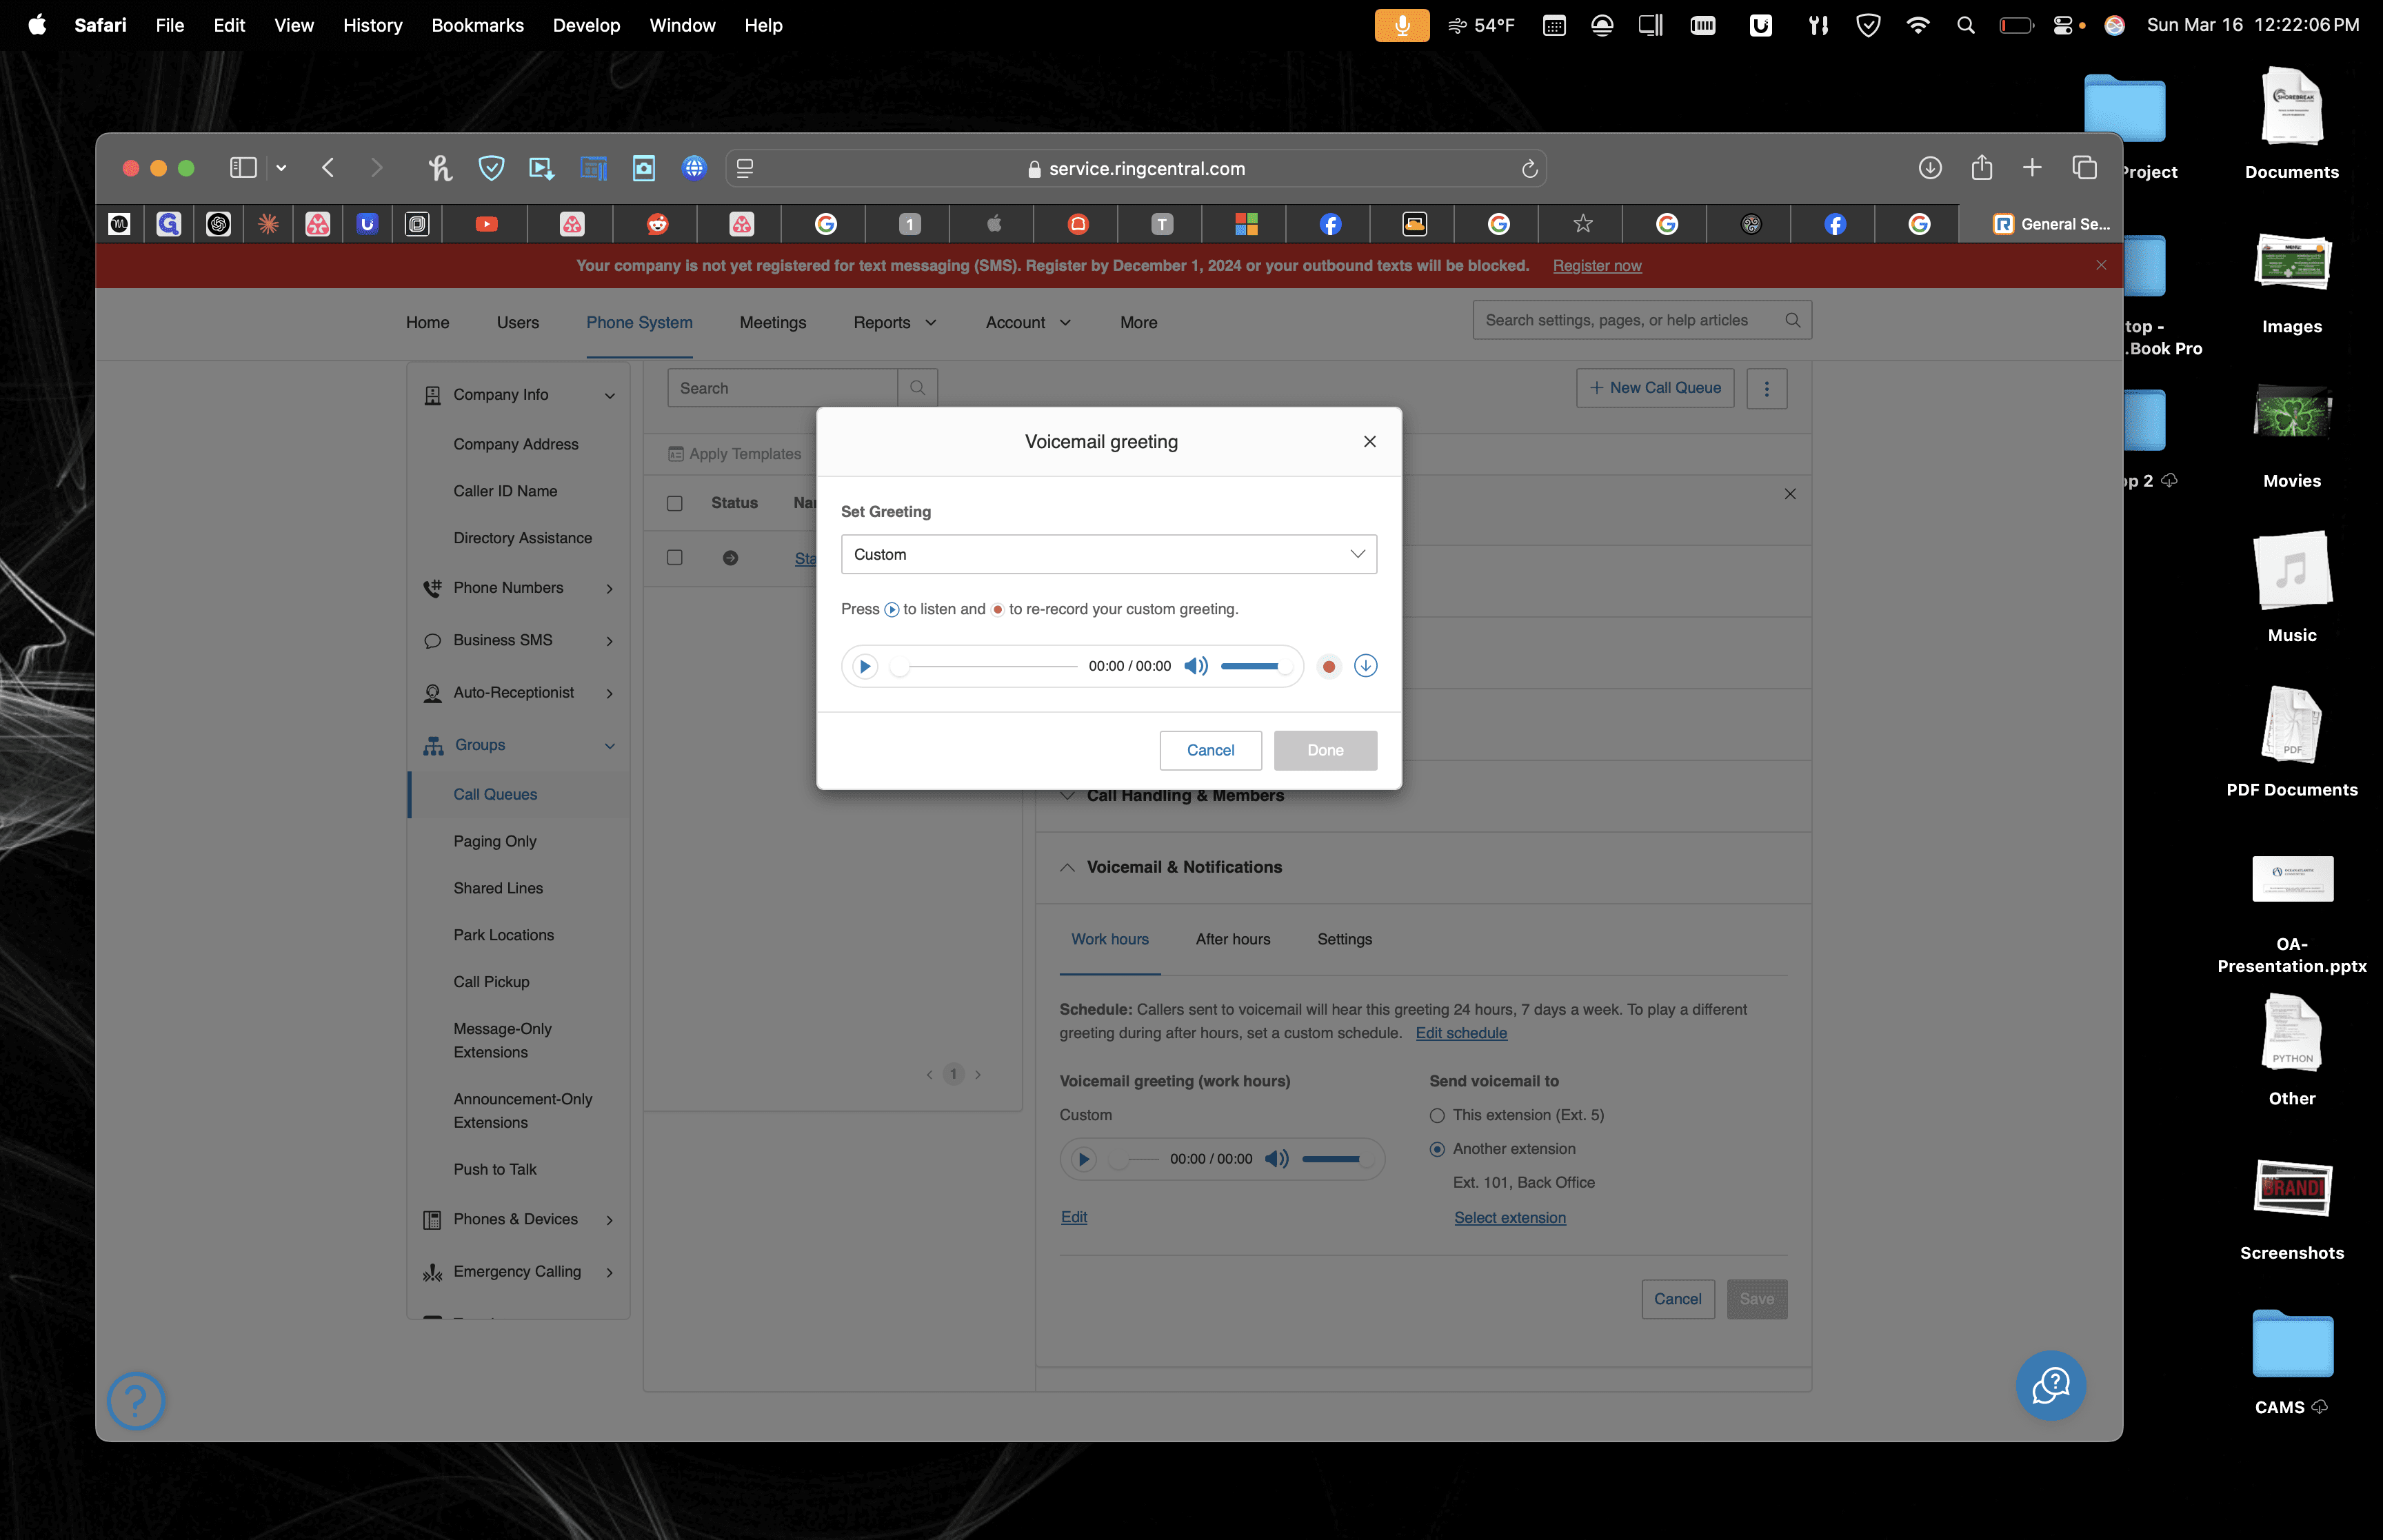Screen dimensions: 2383x1540
Task: Click the New Call Queue button
Action: click(1655, 388)
